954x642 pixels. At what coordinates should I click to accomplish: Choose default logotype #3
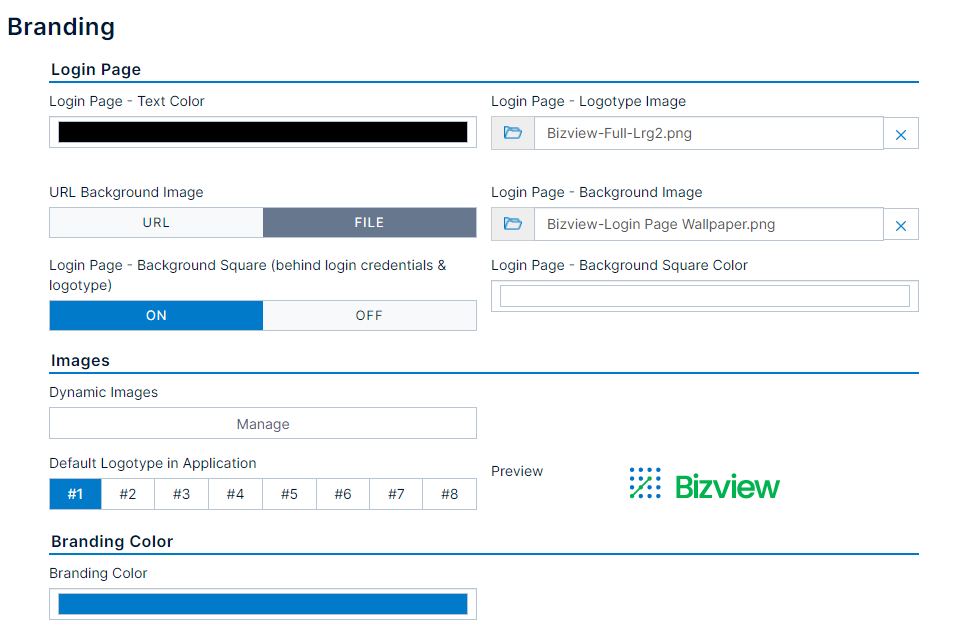(181, 494)
